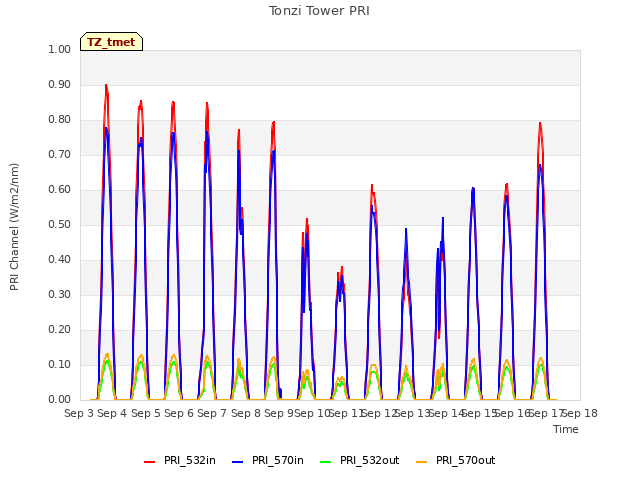Click the Sep 7 x-axis tick label
Viewport: 640px width, 480px height.
click(x=212, y=413)
